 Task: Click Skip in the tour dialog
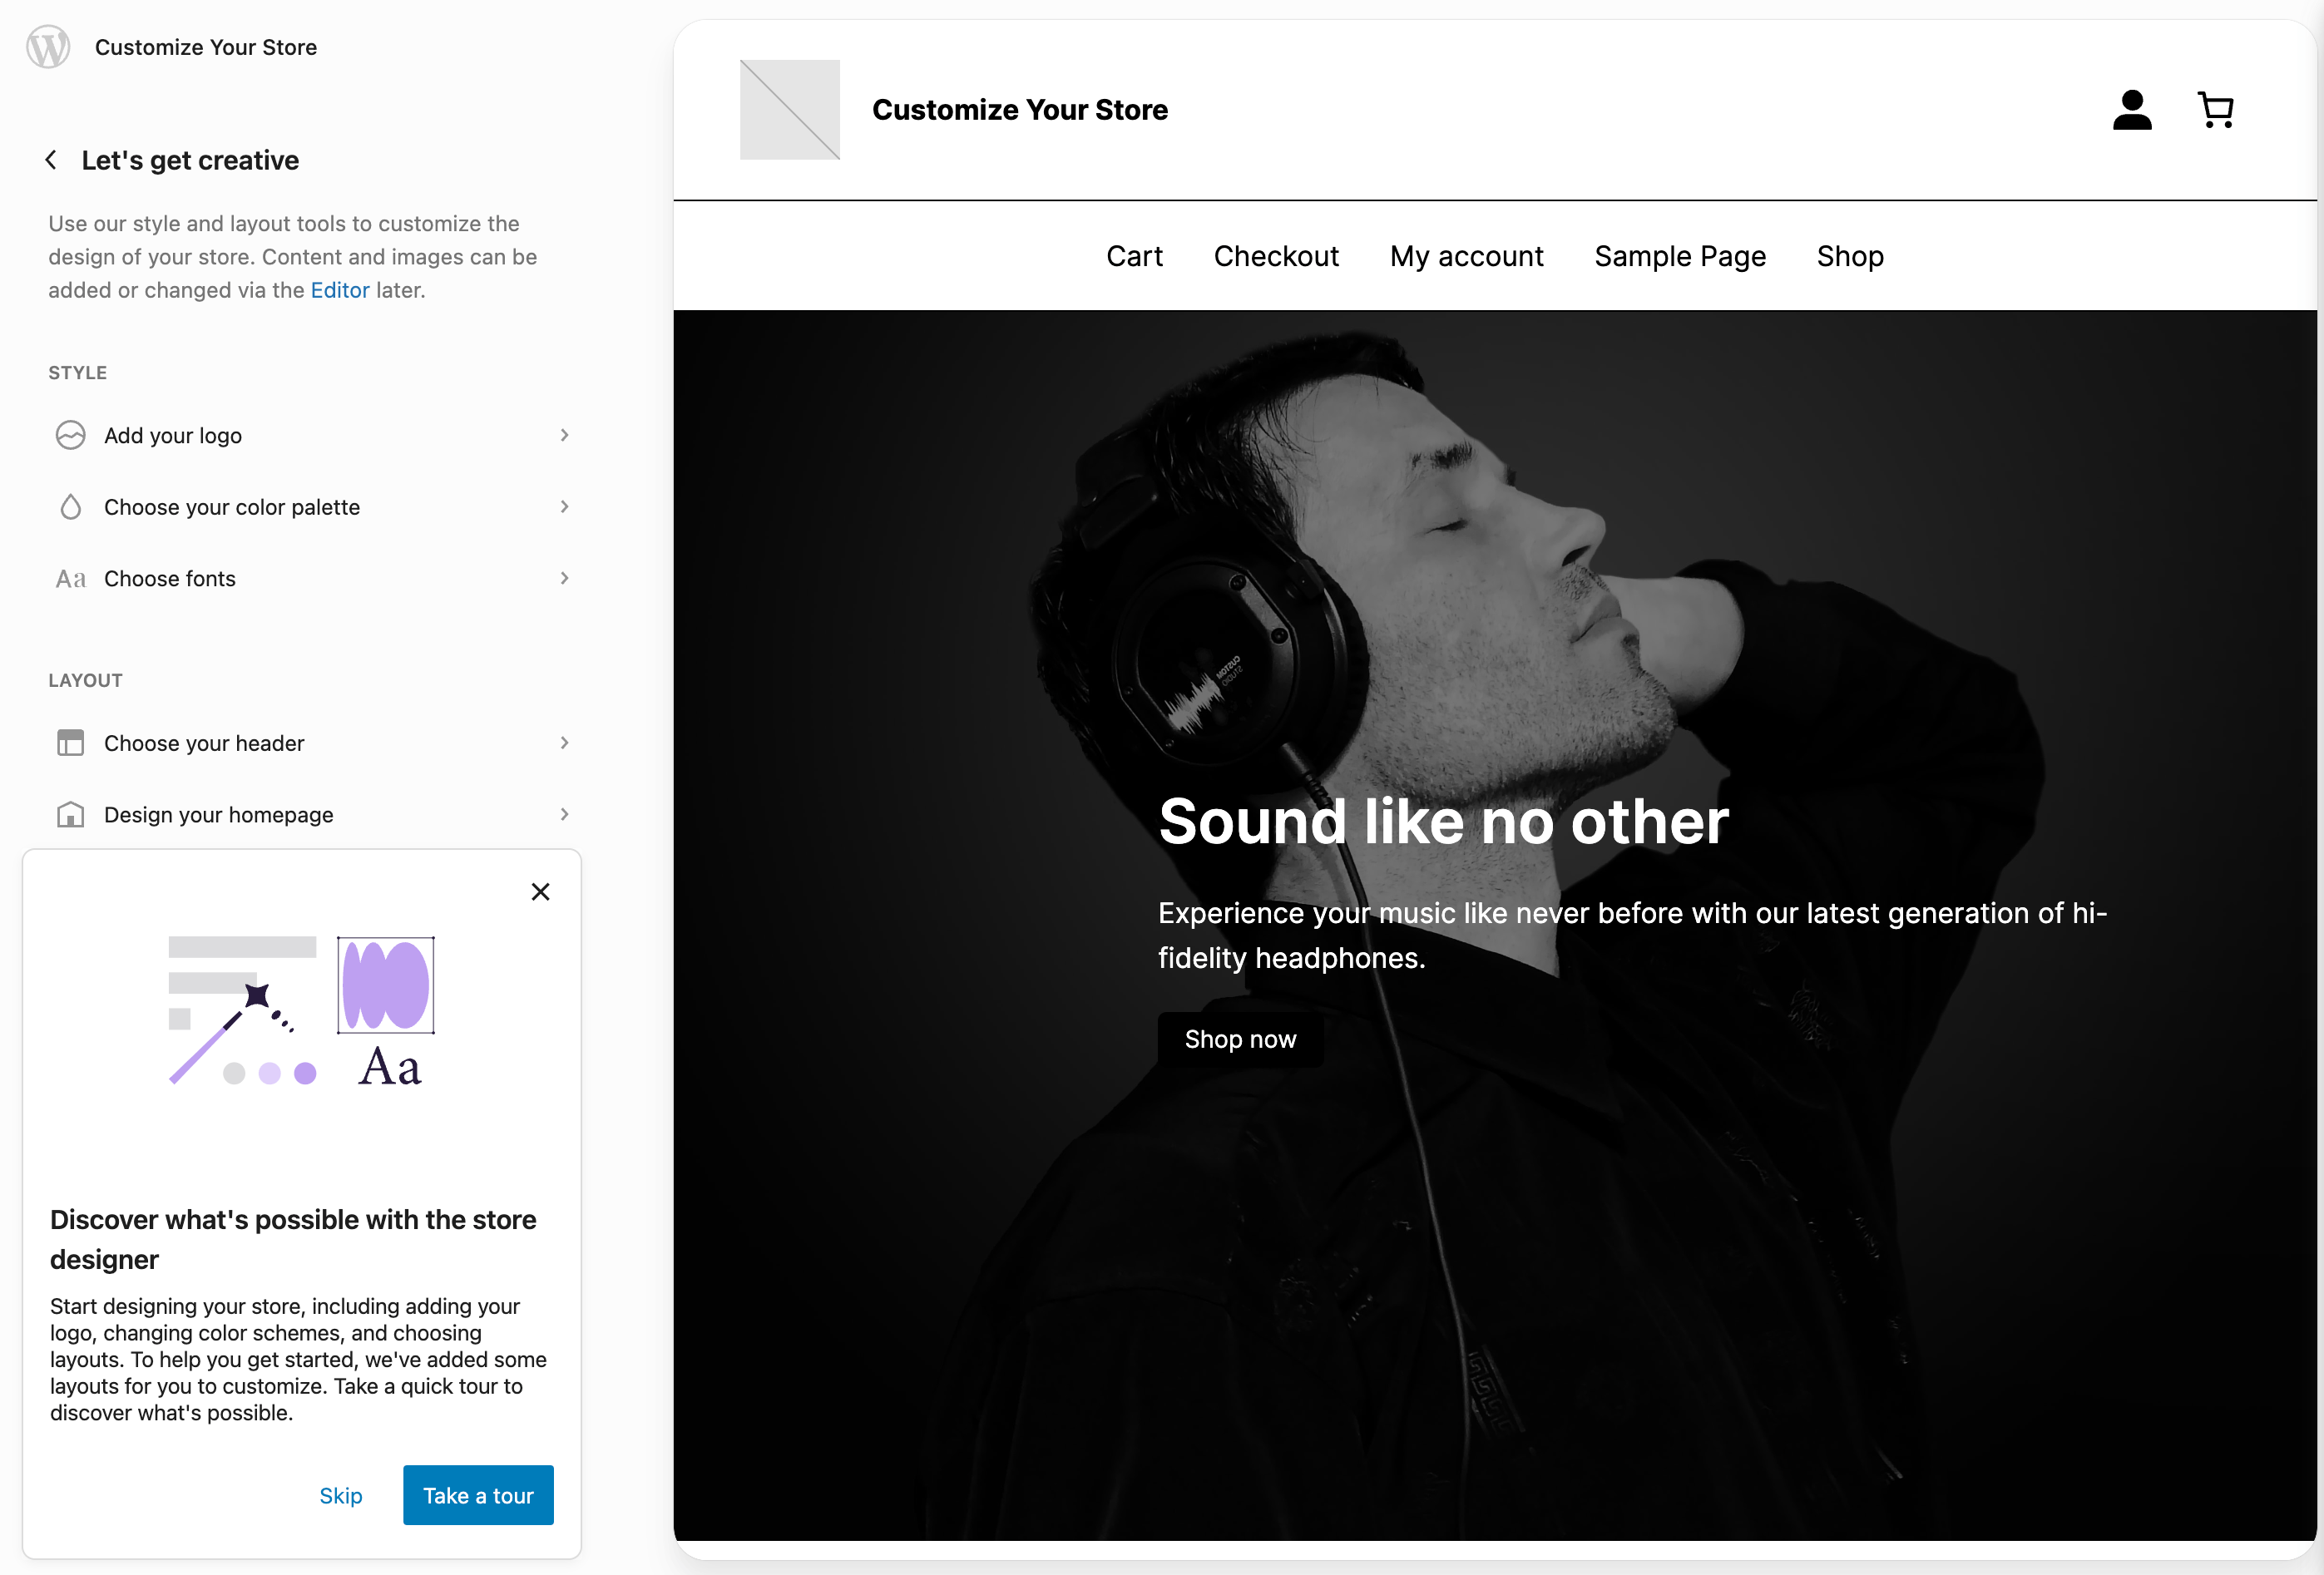point(341,1495)
